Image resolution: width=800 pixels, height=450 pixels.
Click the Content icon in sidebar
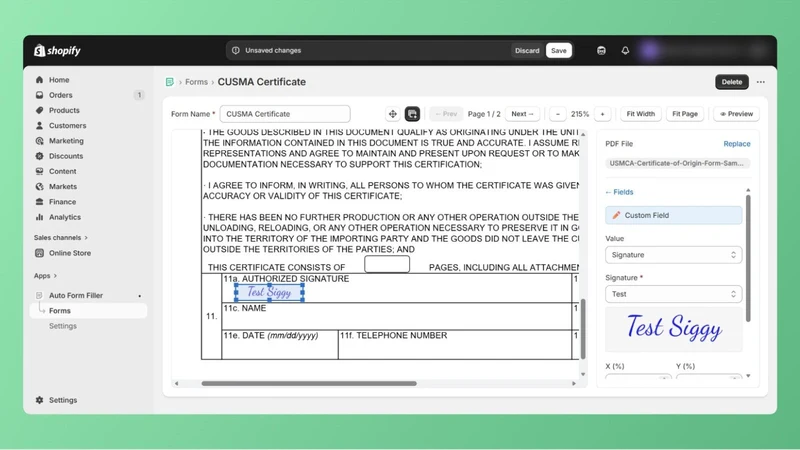(x=39, y=171)
